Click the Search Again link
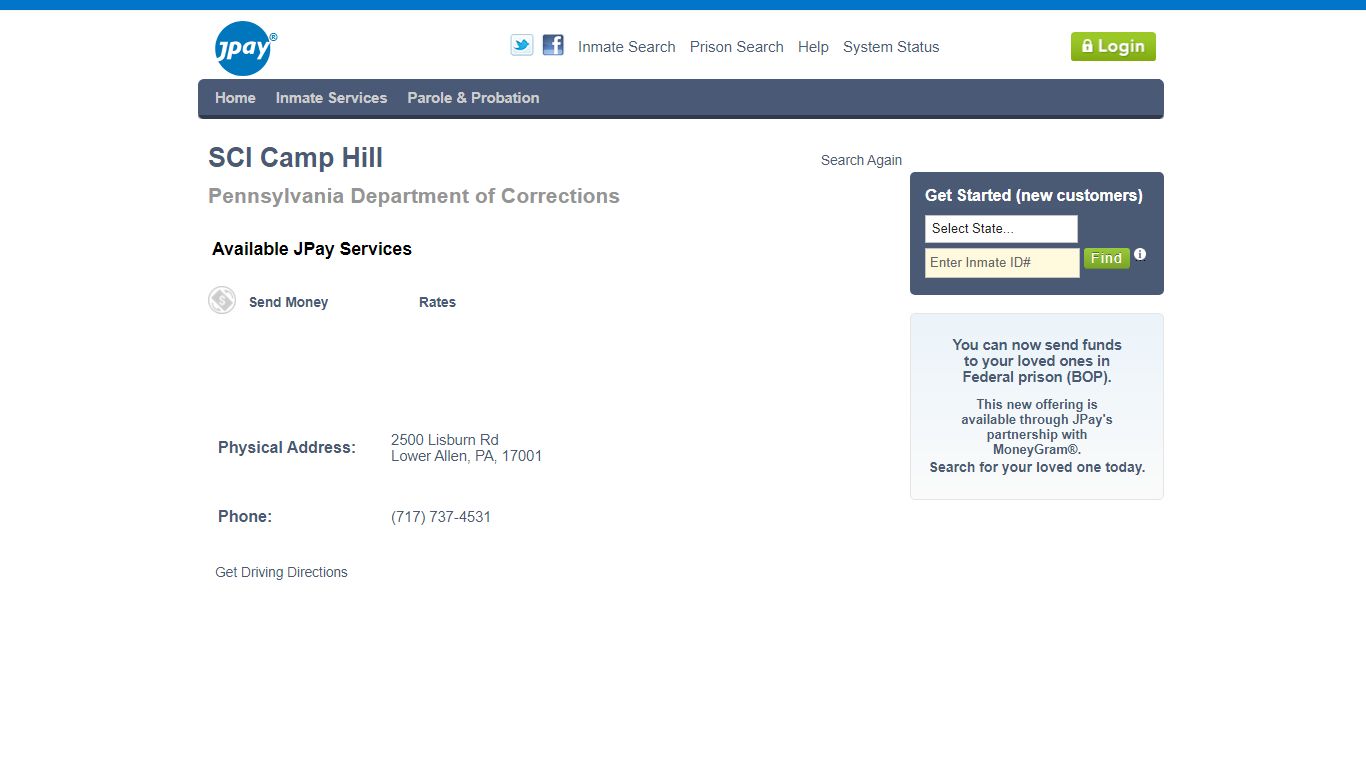This screenshot has width=1366, height=768. coord(861,160)
